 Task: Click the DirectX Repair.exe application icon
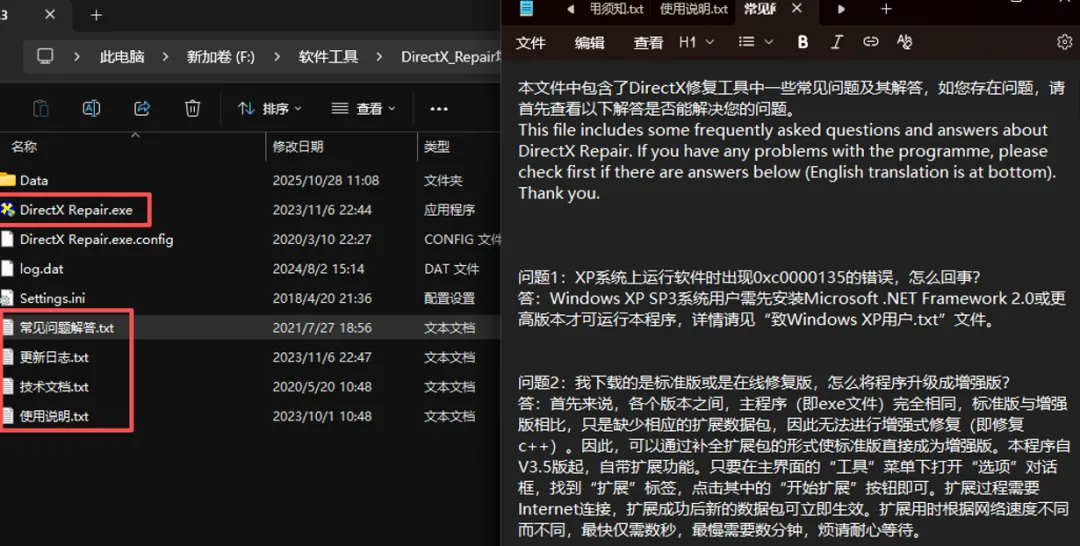tap(8, 210)
